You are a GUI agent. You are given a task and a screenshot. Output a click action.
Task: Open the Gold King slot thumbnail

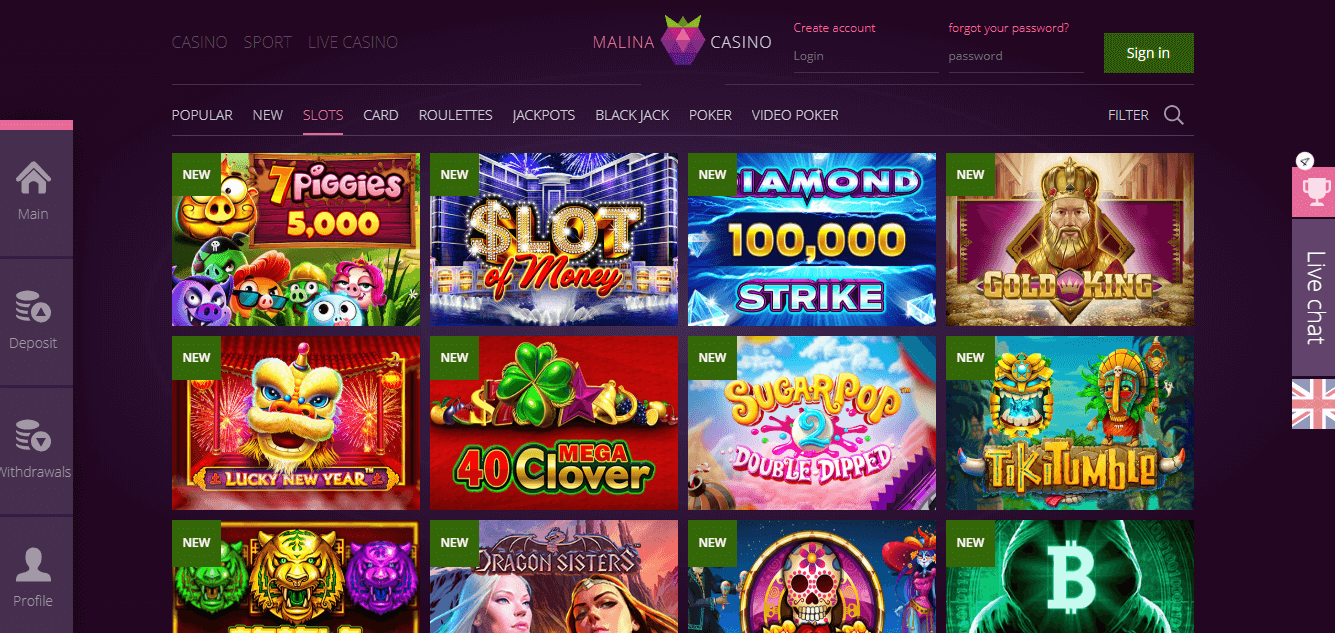tap(1070, 239)
